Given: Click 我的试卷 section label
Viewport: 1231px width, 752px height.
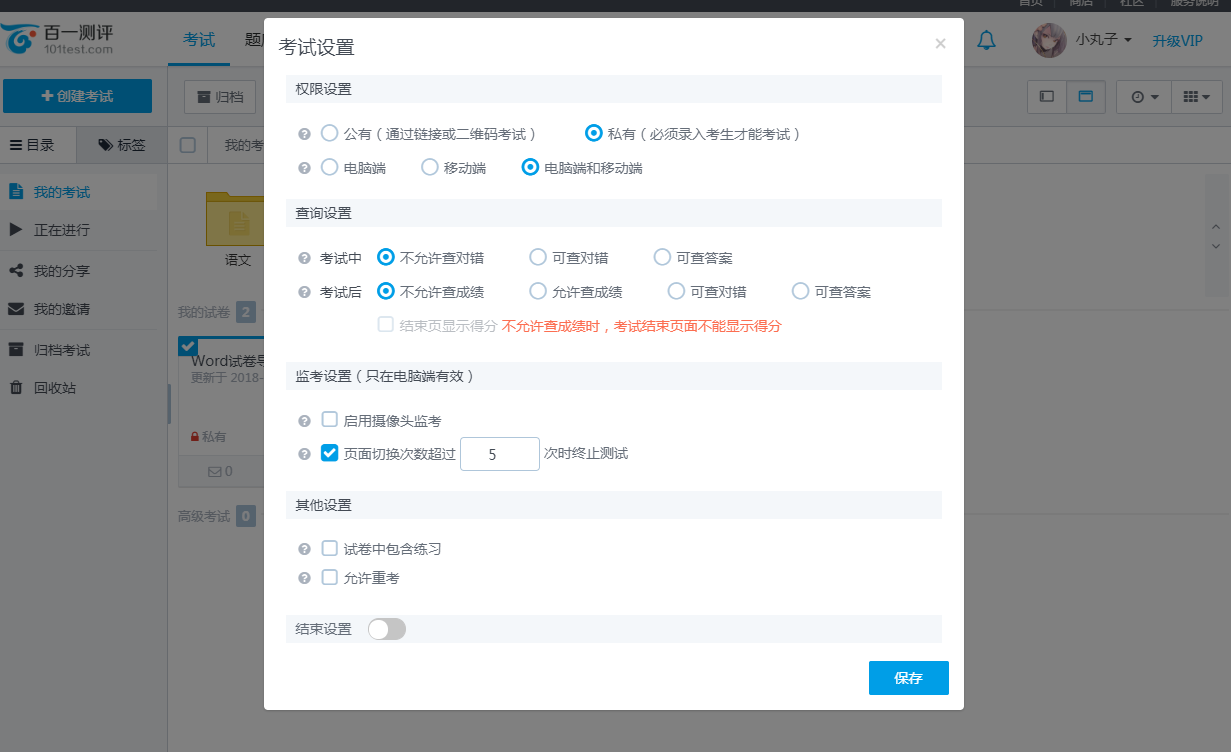Looking at the screenshot, I should coord(204,313).
